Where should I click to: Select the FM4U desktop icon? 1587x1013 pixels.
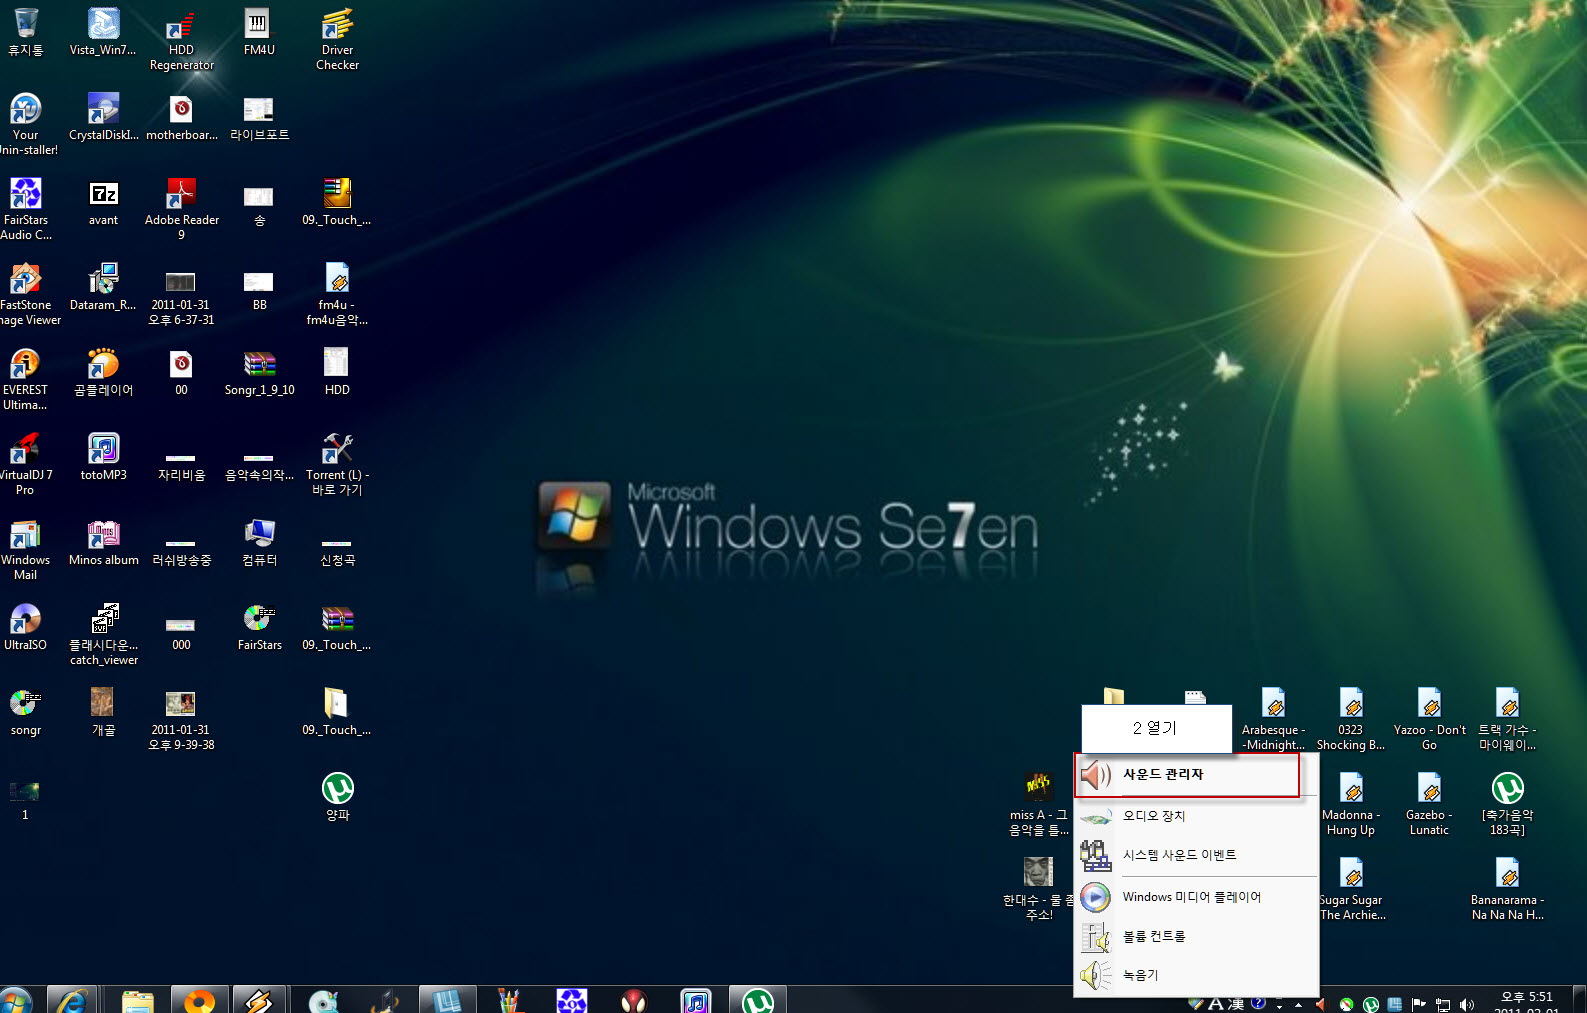(259, 32)
